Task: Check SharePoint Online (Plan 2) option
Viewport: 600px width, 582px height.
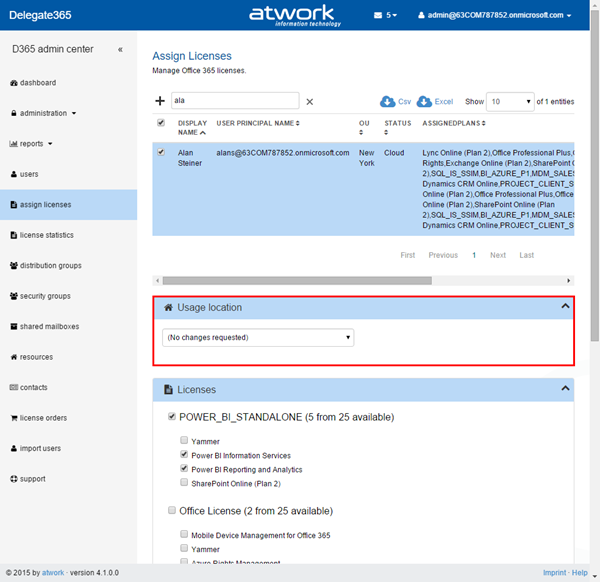Action: [184, 482]
